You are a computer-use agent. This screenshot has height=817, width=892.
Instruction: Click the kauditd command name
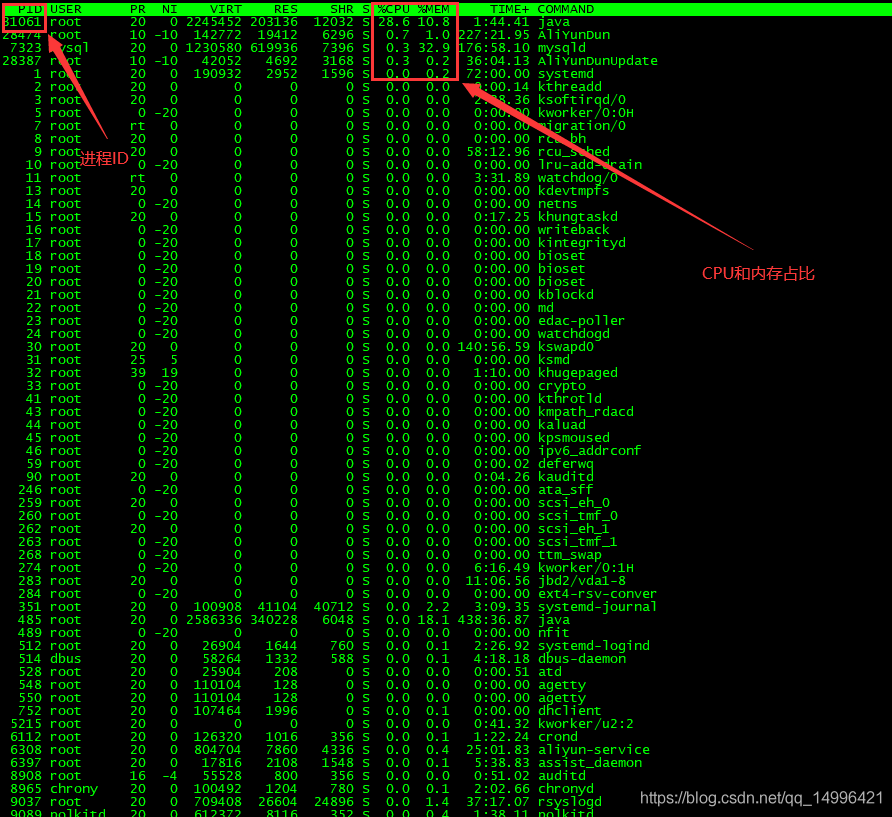click(566, 477)
